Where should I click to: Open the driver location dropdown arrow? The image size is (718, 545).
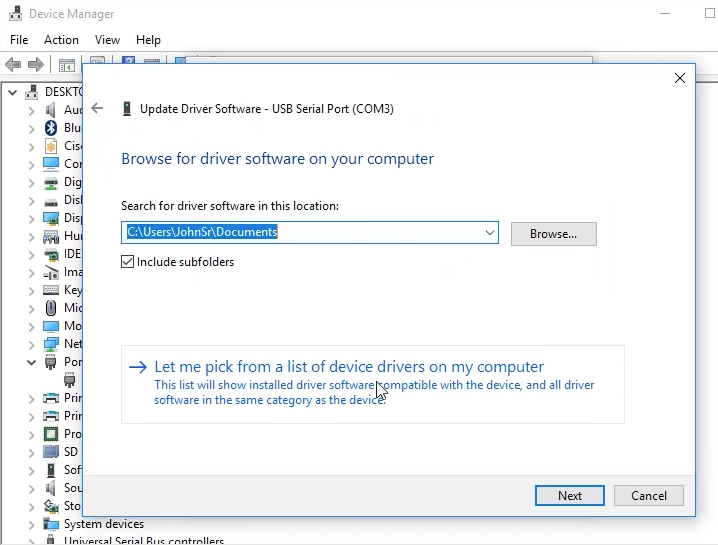(489, 233)
